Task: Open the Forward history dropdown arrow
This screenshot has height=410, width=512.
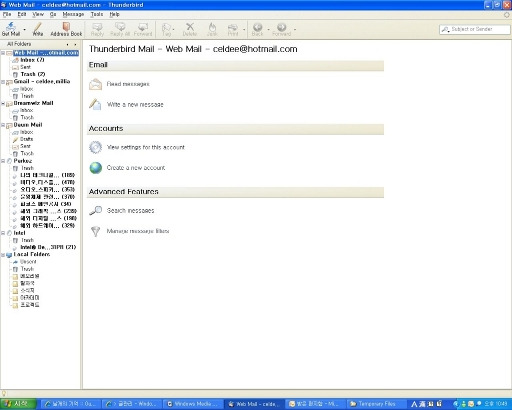Action: pos(295,29)
